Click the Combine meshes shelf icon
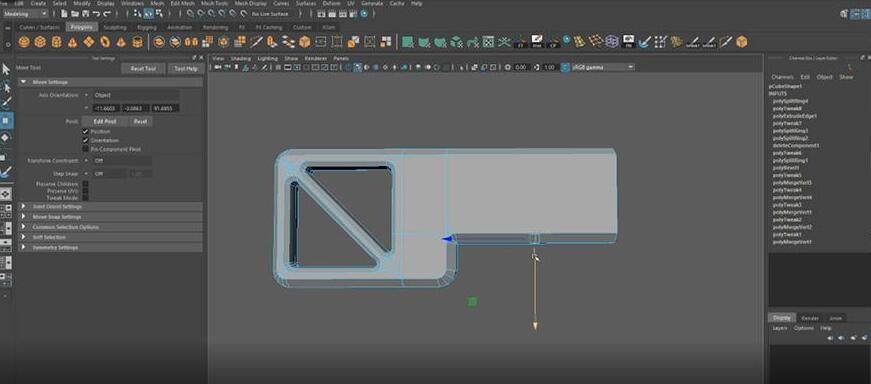This screenshot has height=384, width=871. [159, 42]
